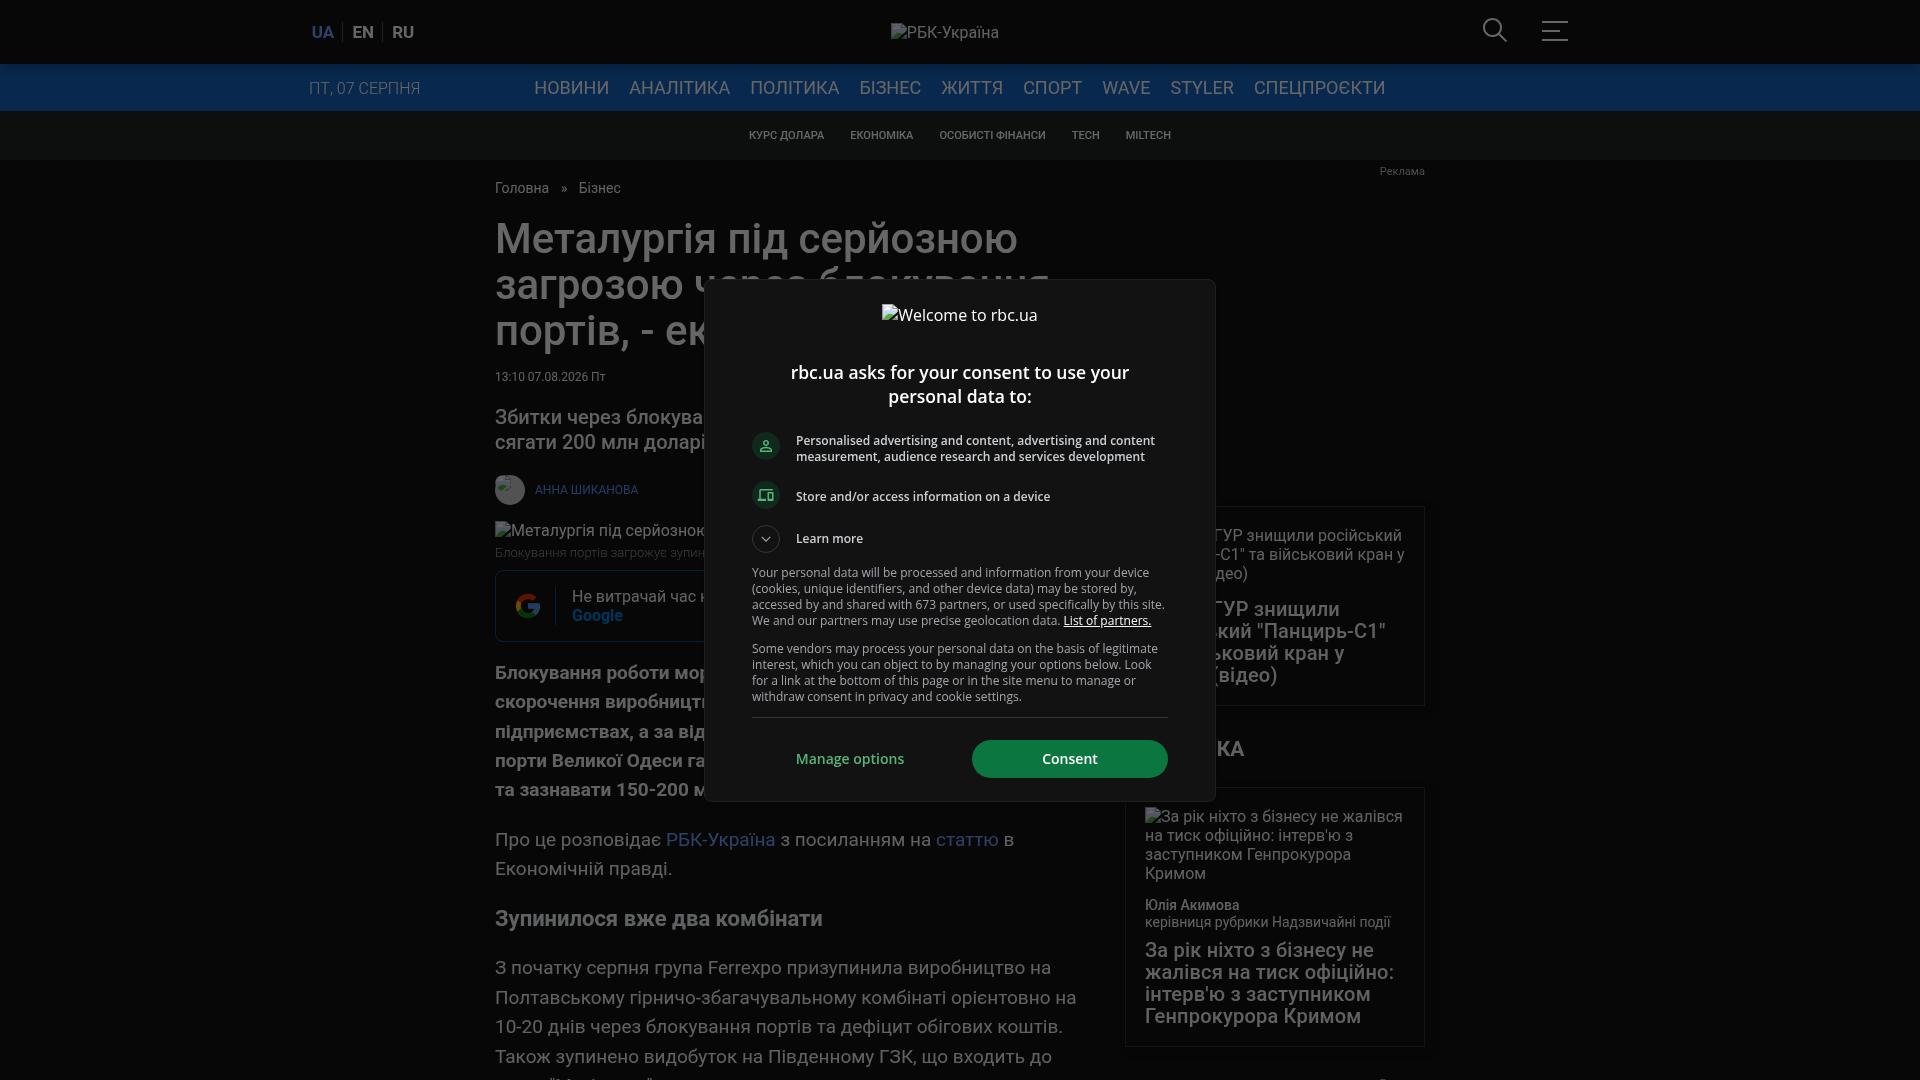Viewport: 1920px width, 1080px height.
Task: Click the author avatar for Анна Шиканова
Action: (510, 490)
